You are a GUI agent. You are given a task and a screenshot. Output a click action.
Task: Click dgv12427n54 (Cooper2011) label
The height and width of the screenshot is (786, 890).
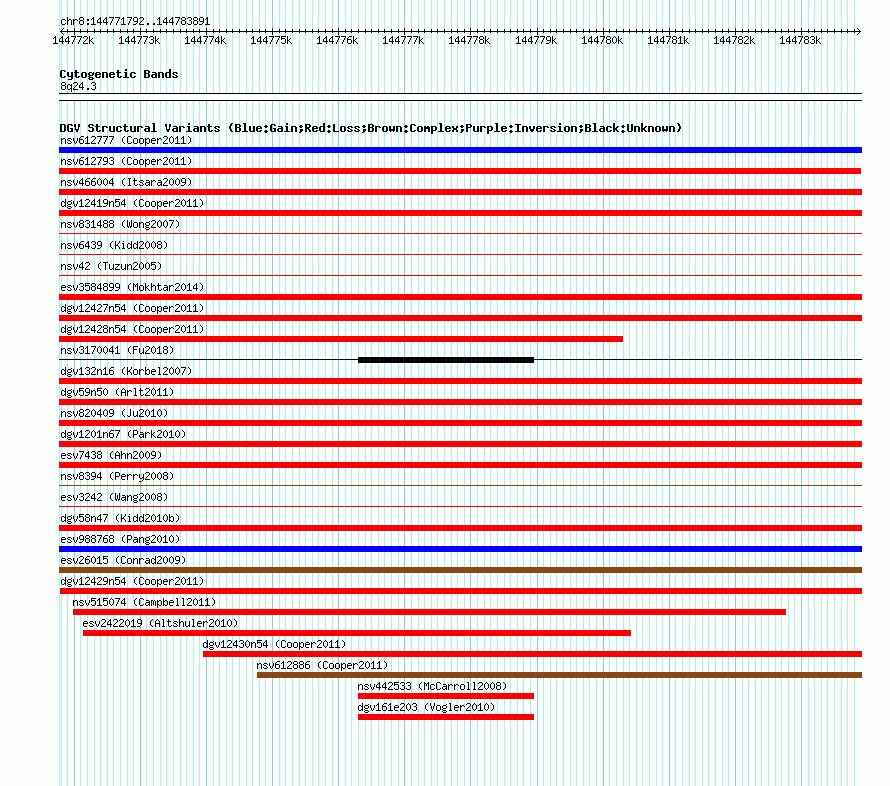coord(132,308)
